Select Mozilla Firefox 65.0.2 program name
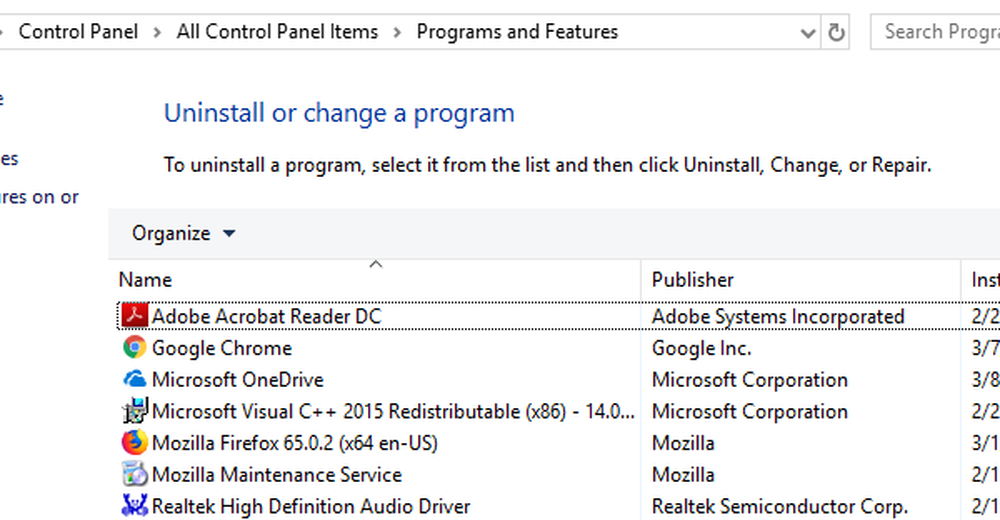1000x520 pixels. 294,443
